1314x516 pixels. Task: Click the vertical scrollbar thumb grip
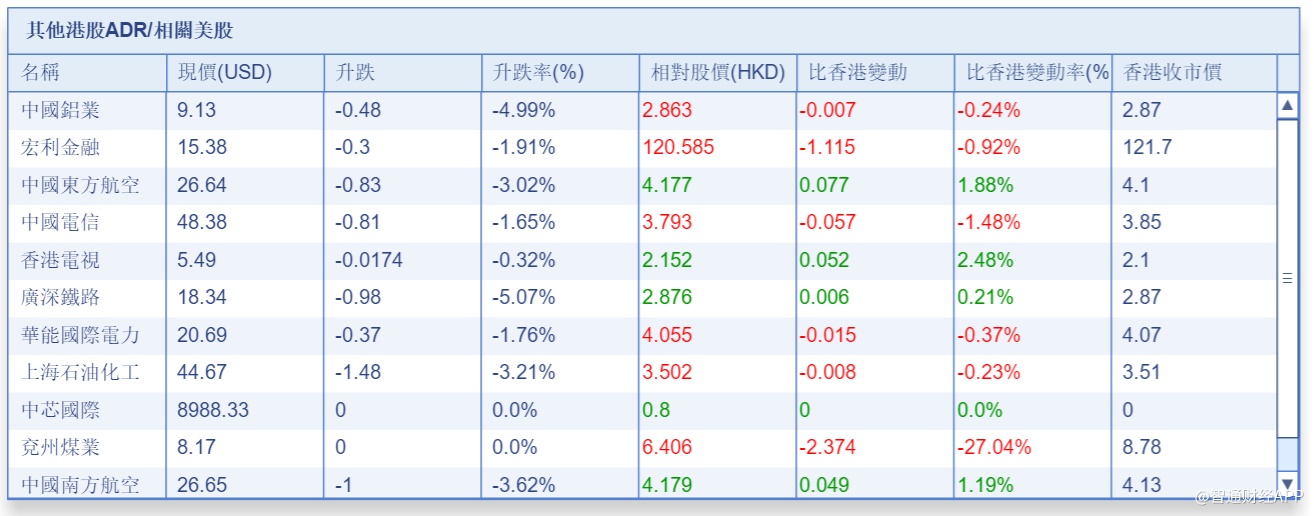(x=1288, y=279)
